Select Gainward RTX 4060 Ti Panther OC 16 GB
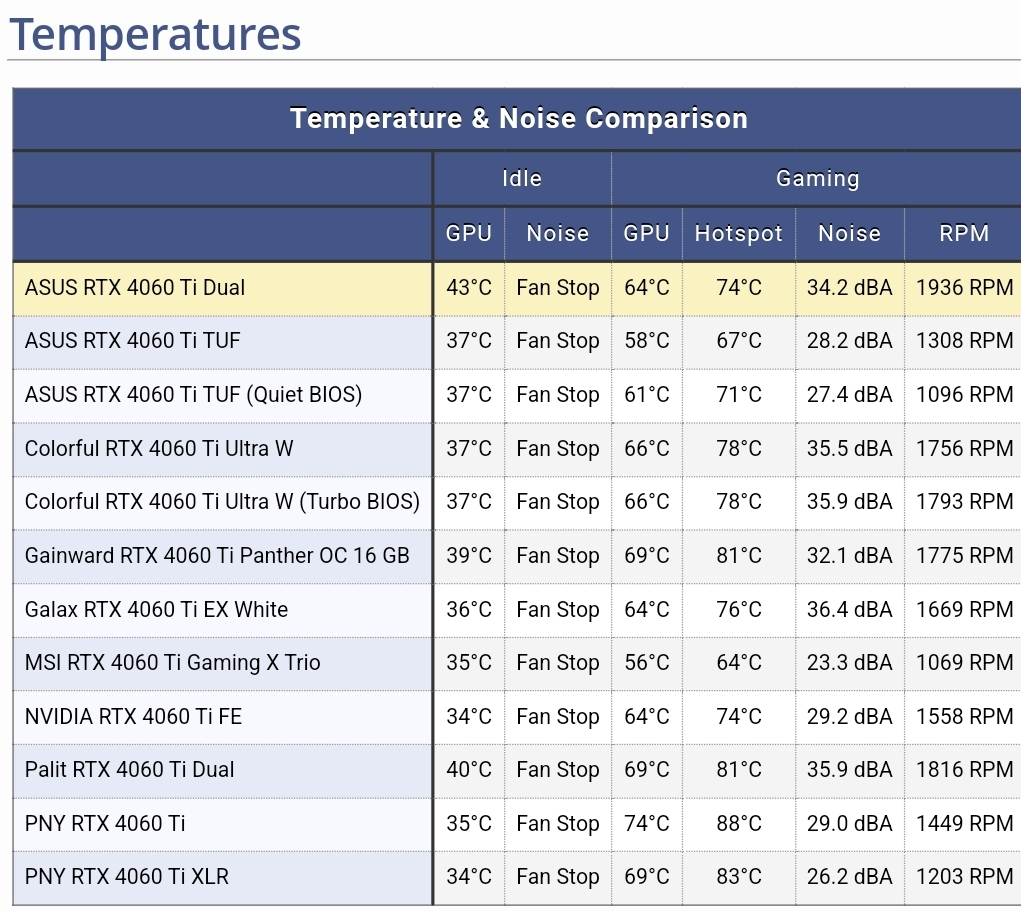The image size is (1021, 911). coord(217,556)
